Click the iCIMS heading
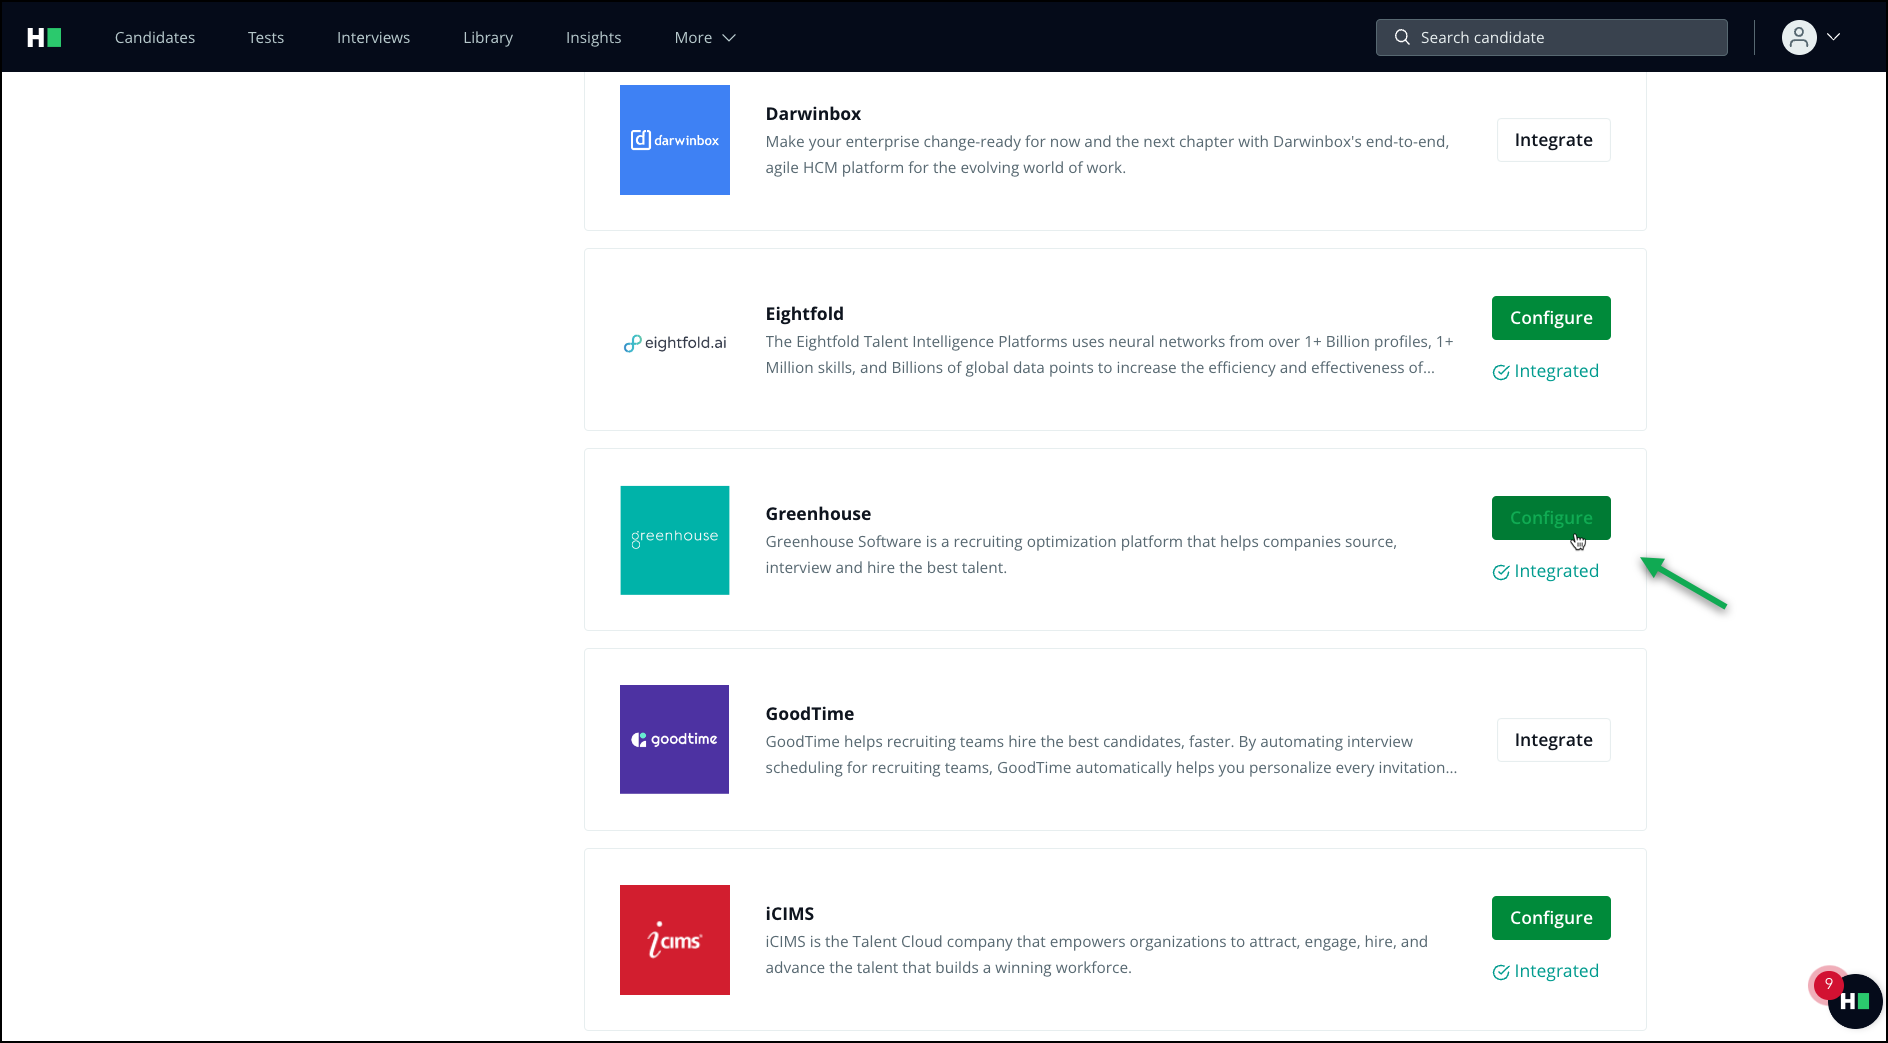1888x1043 pixels. [790, 914]
